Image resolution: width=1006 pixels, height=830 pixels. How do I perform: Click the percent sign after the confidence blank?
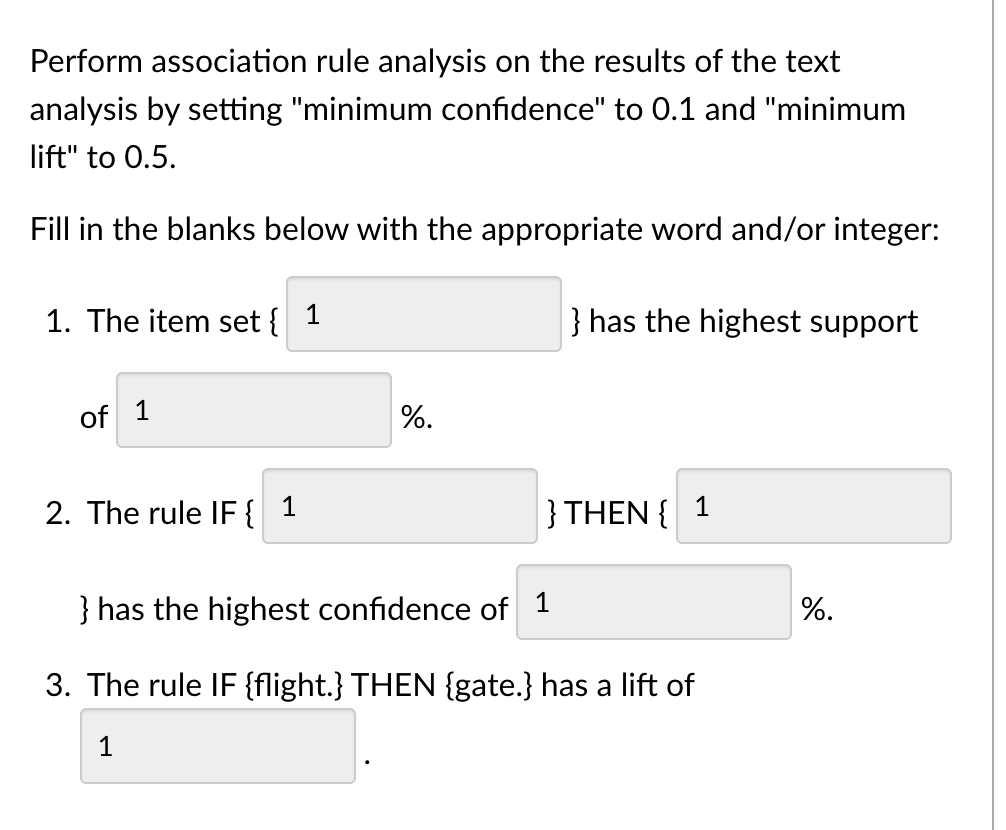tap(812, 608)
